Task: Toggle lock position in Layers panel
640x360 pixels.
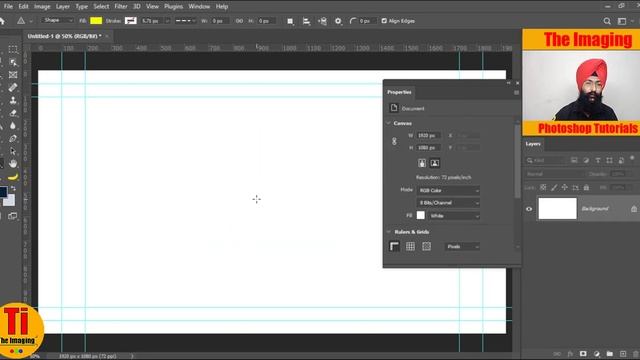Action: tap(564, 188)
